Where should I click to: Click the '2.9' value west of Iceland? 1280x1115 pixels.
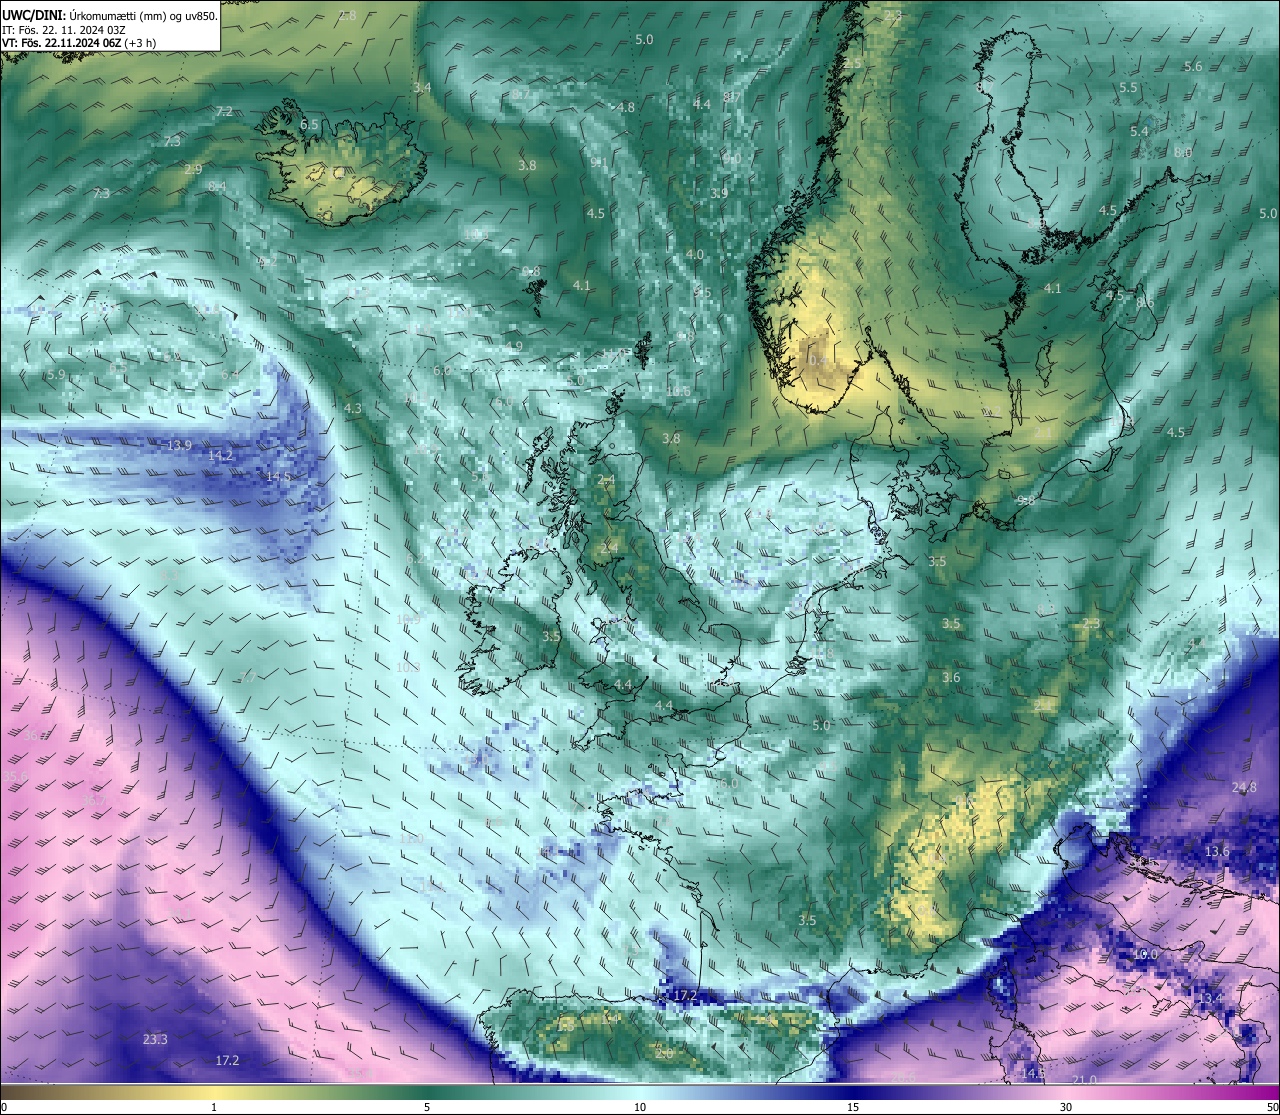(x=193, y=169)
